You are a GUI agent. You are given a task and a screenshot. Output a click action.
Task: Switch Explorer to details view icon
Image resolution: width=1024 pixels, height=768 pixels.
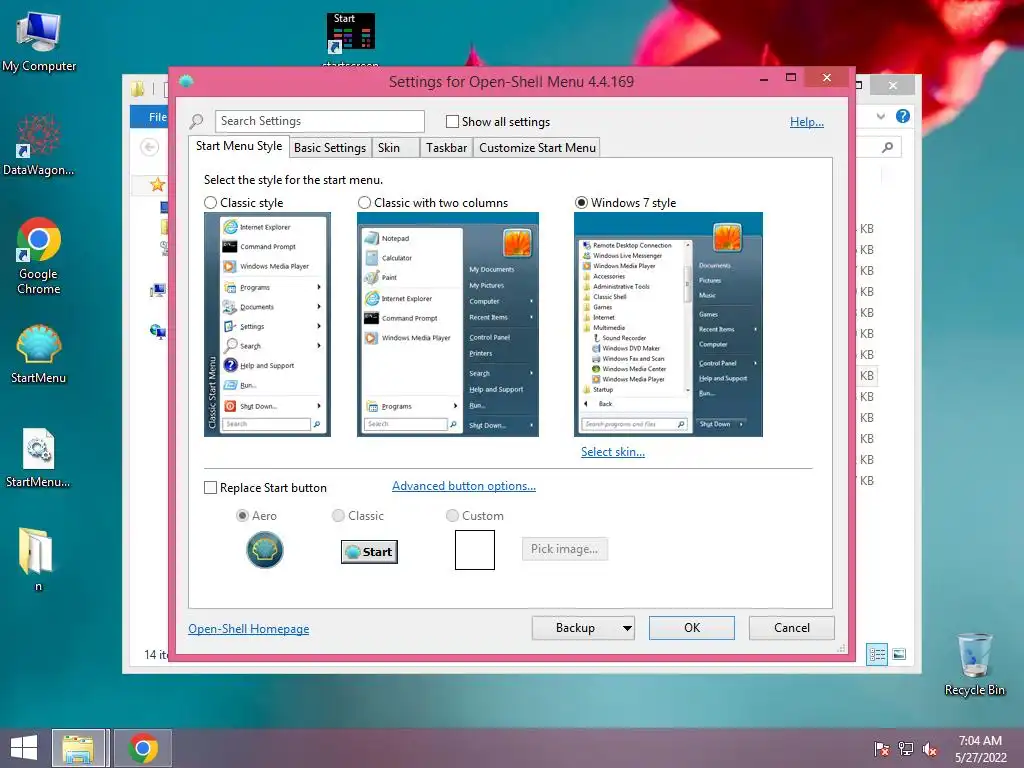[877, 654]
